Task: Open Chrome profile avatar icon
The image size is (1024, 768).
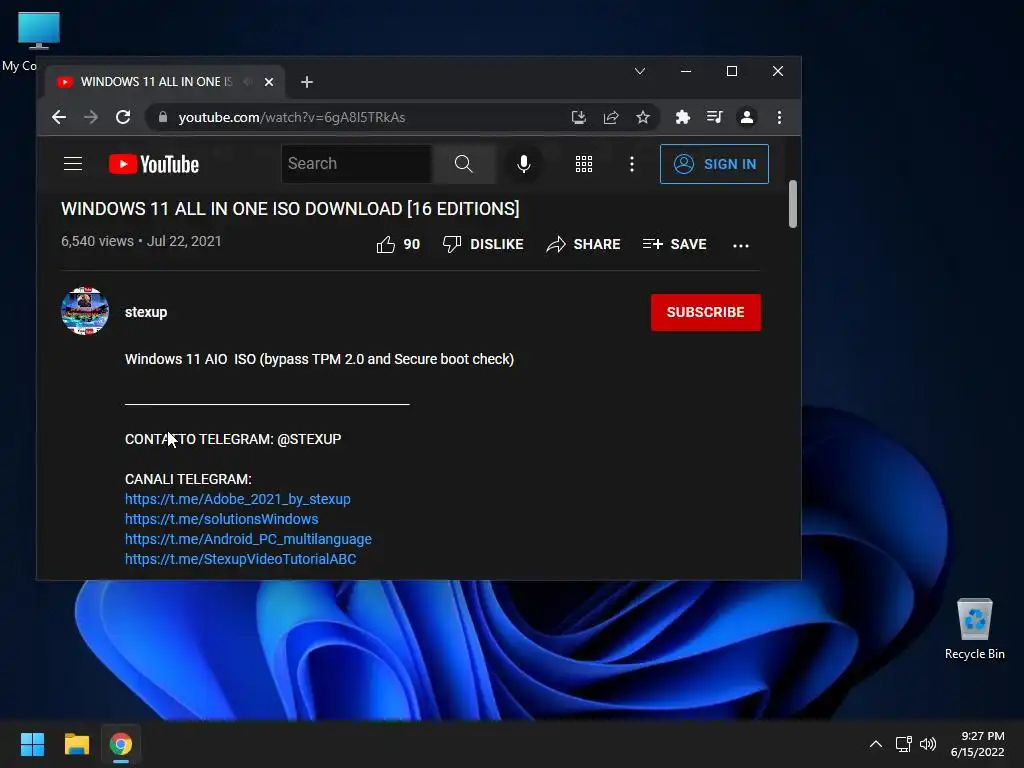Action: coord(746,117)
